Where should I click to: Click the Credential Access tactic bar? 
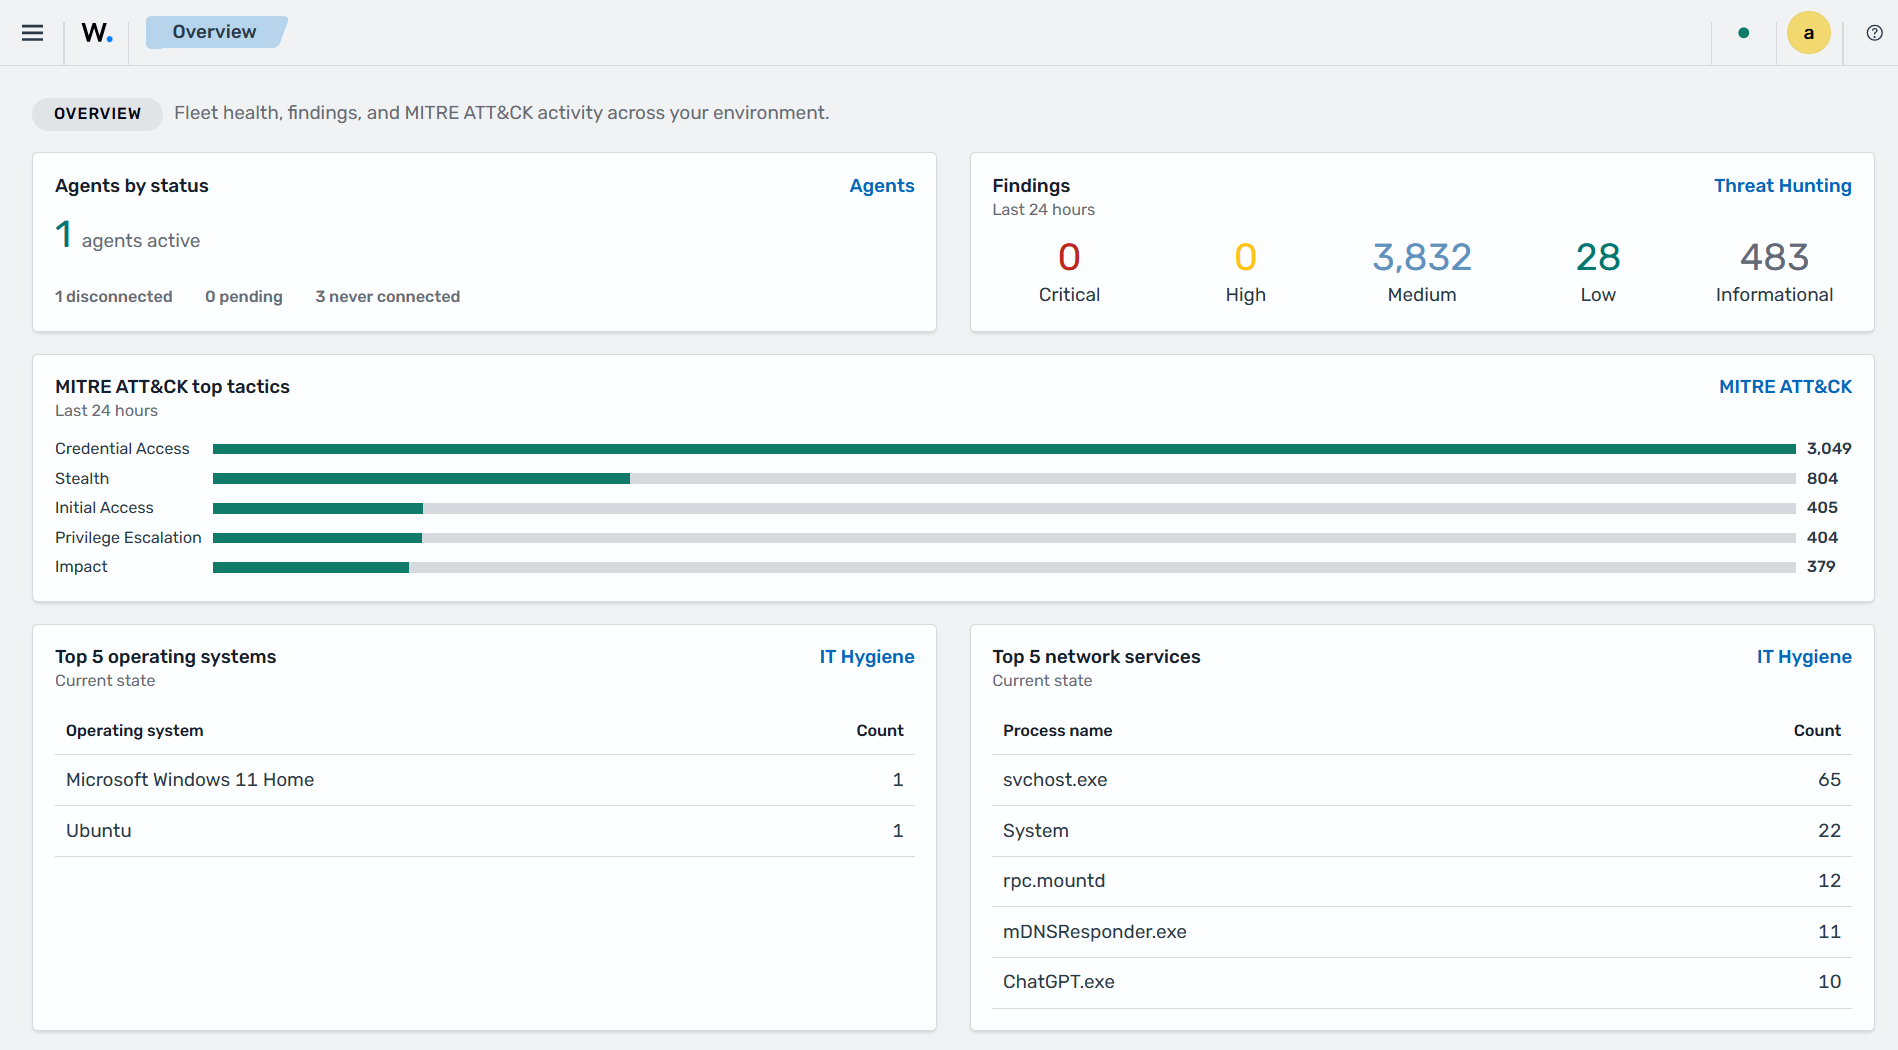point(1004,449)
